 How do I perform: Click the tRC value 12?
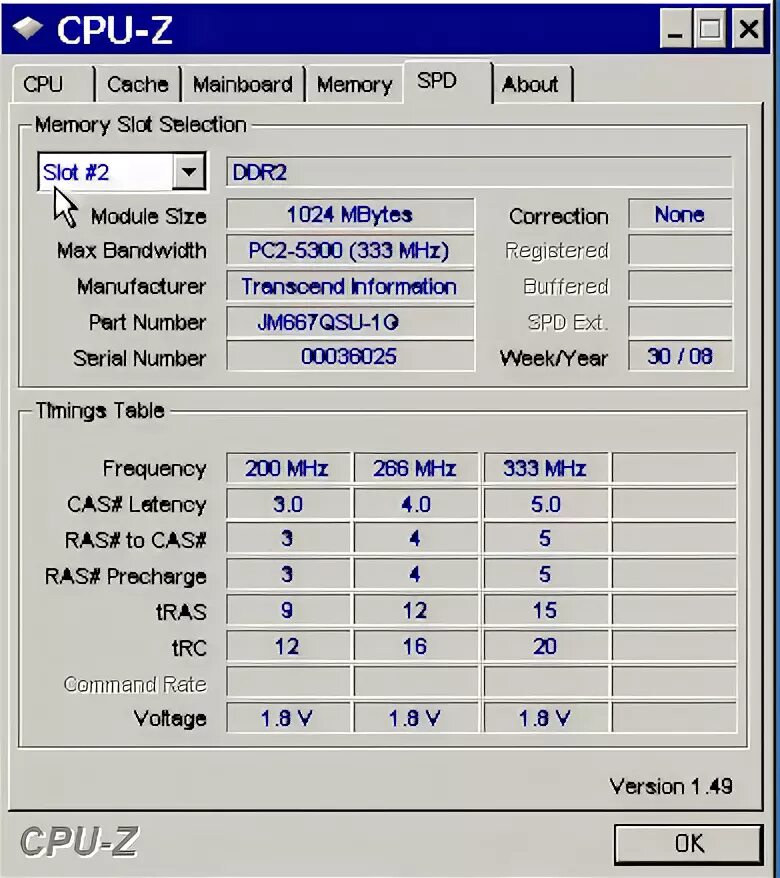[288, 646]
